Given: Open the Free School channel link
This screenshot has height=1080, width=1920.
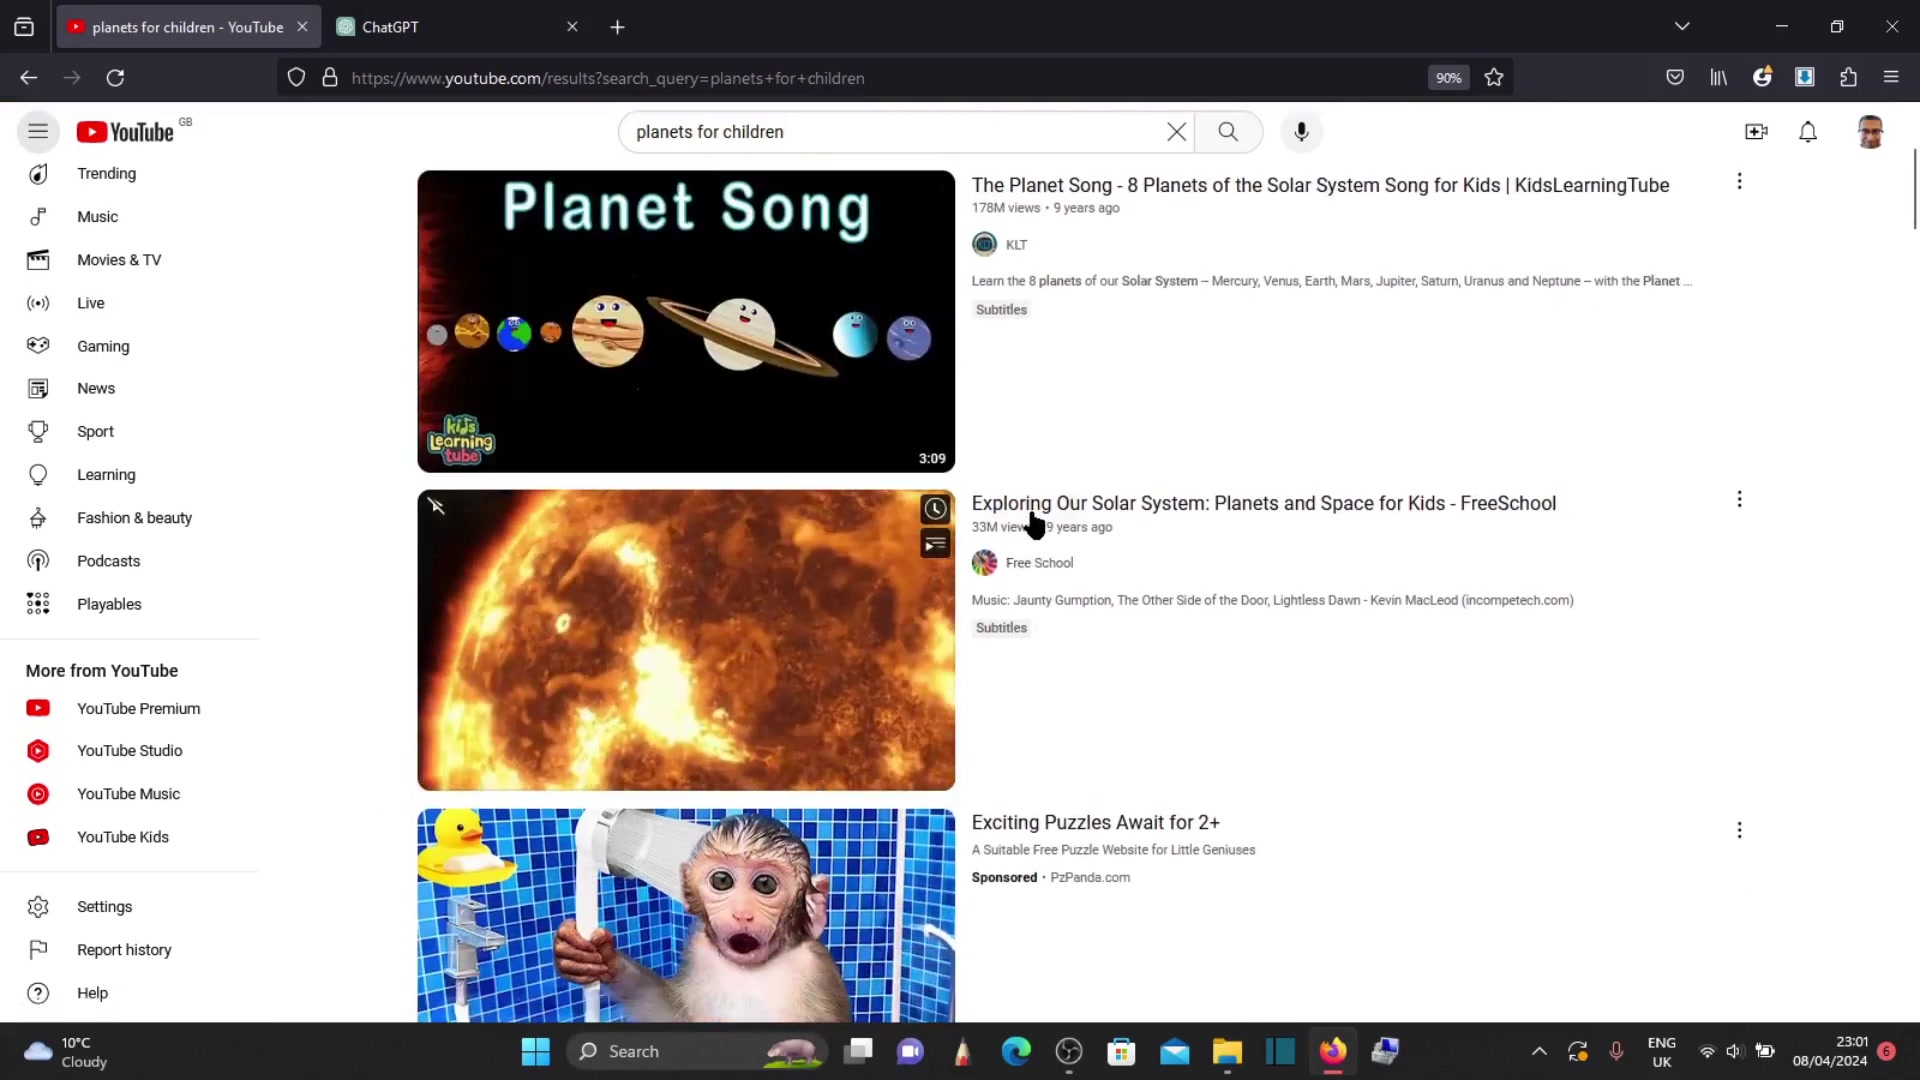Looking at the screenshot, I should pos(1039,563).
